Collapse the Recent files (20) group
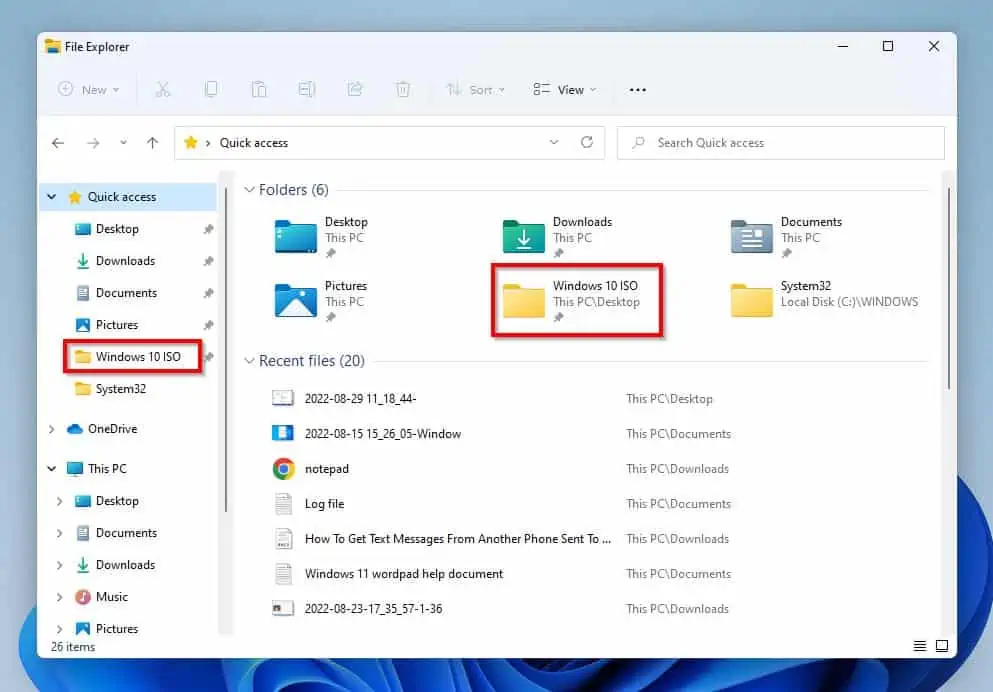993x692 pixels. pos(250,361)
